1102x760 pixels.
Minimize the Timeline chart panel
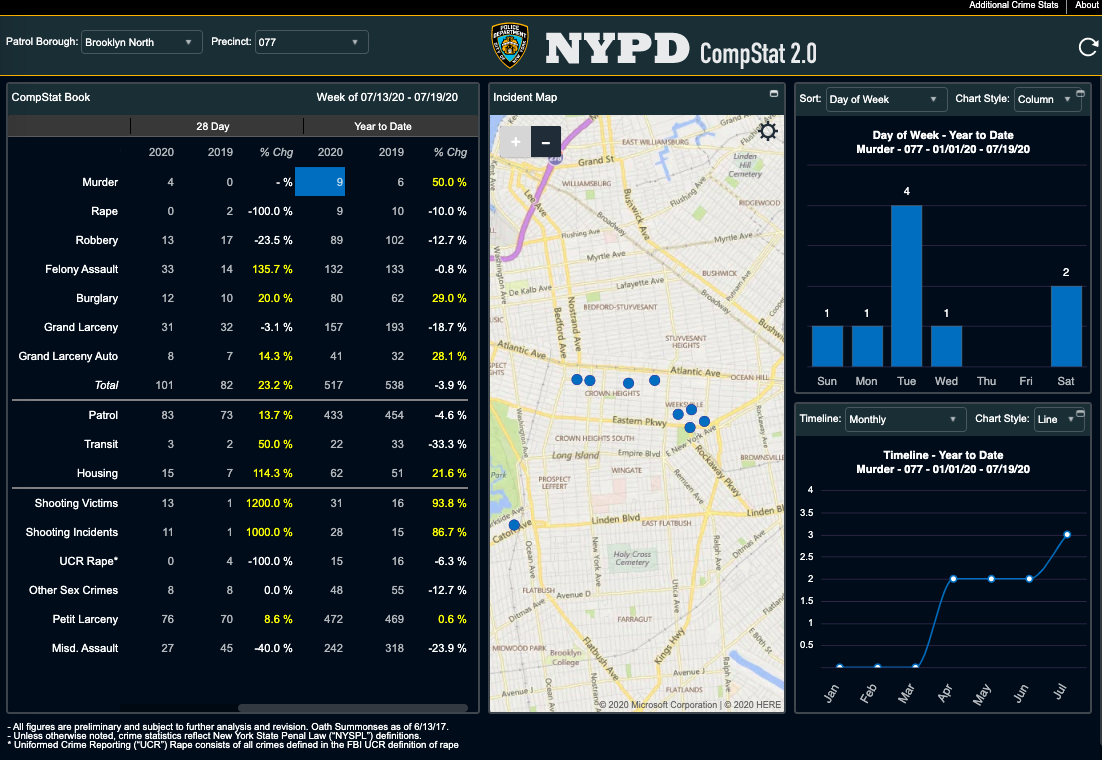(1080, 413)
